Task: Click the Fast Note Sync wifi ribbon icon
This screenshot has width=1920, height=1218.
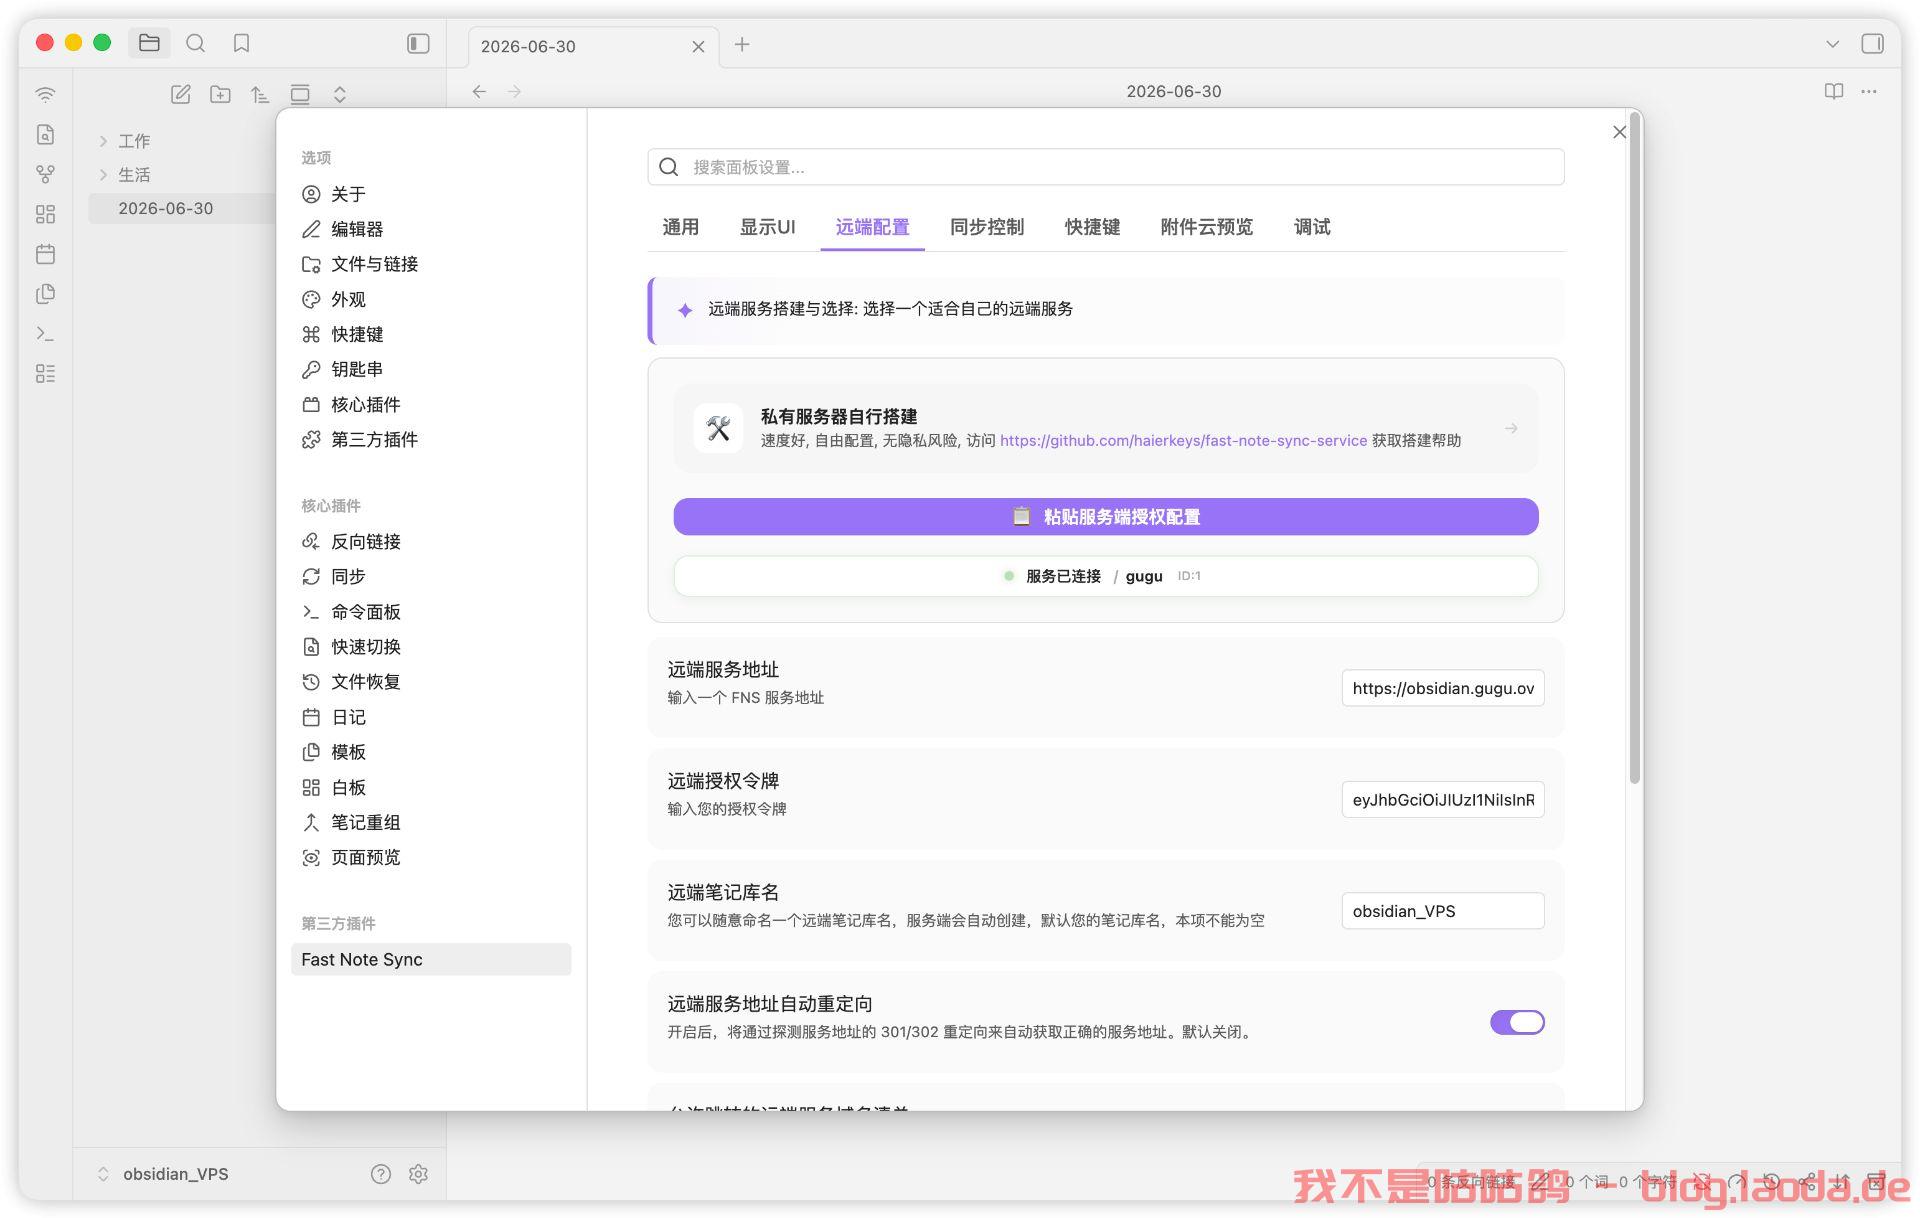Action: [45, 95]
